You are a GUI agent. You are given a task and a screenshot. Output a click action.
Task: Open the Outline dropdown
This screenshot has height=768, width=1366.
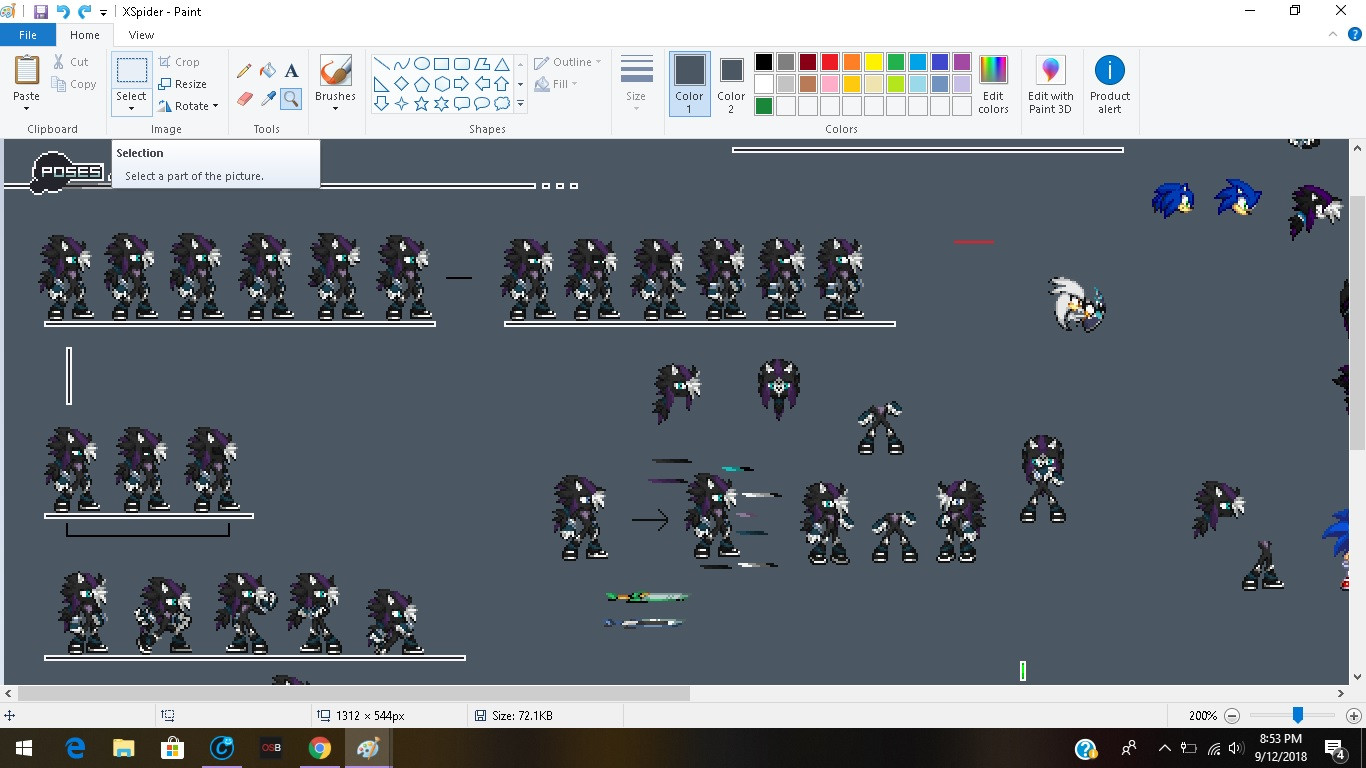pos(568,62)
